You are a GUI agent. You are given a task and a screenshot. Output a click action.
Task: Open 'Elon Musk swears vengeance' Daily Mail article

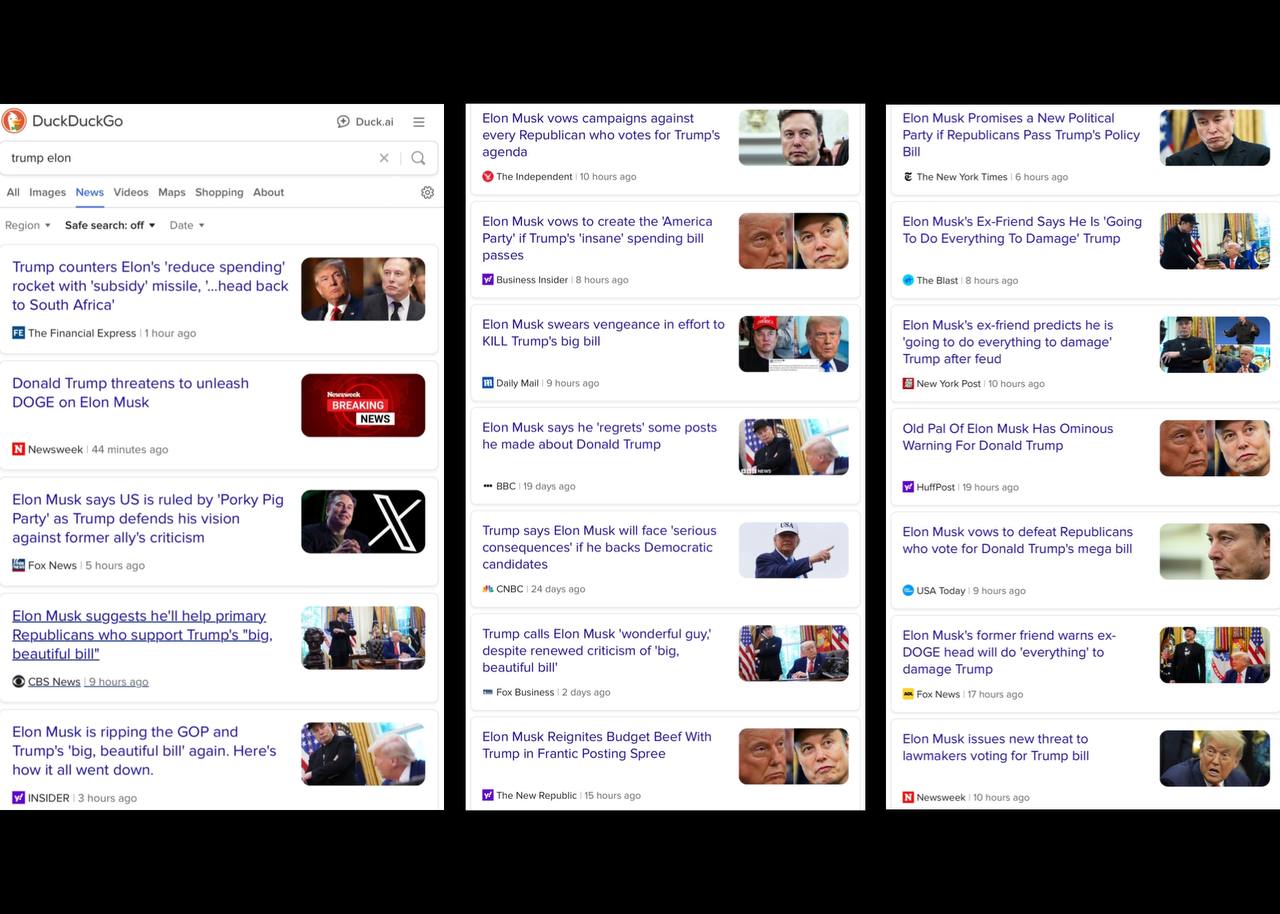click(x=603, y=333)
